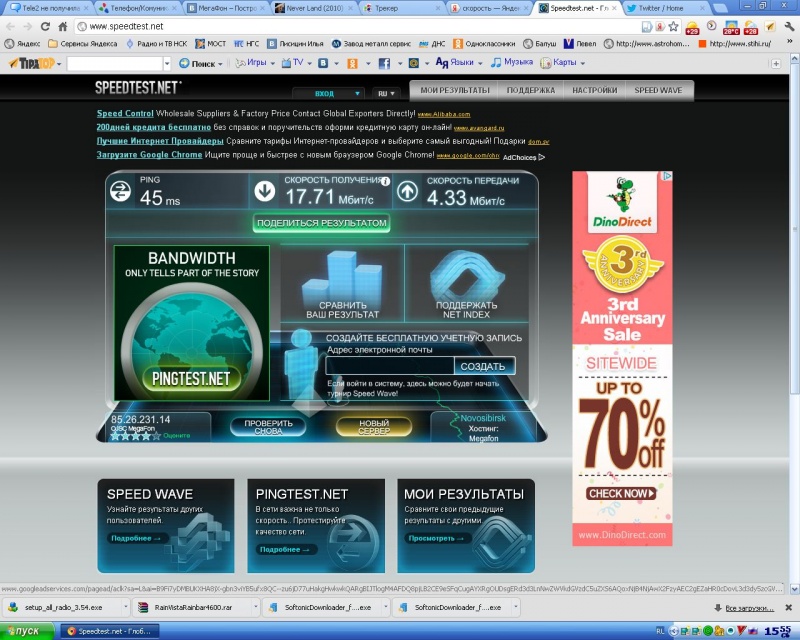Viewport: 800px width, 640px height.
Task: Click the Yandex extension icon in the address bar
Action: 660,27
